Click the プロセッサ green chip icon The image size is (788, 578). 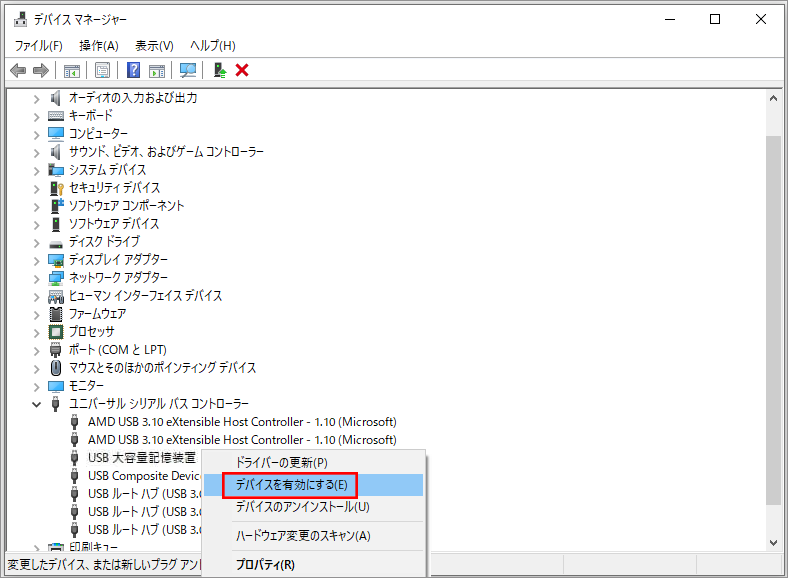[56, 332]
